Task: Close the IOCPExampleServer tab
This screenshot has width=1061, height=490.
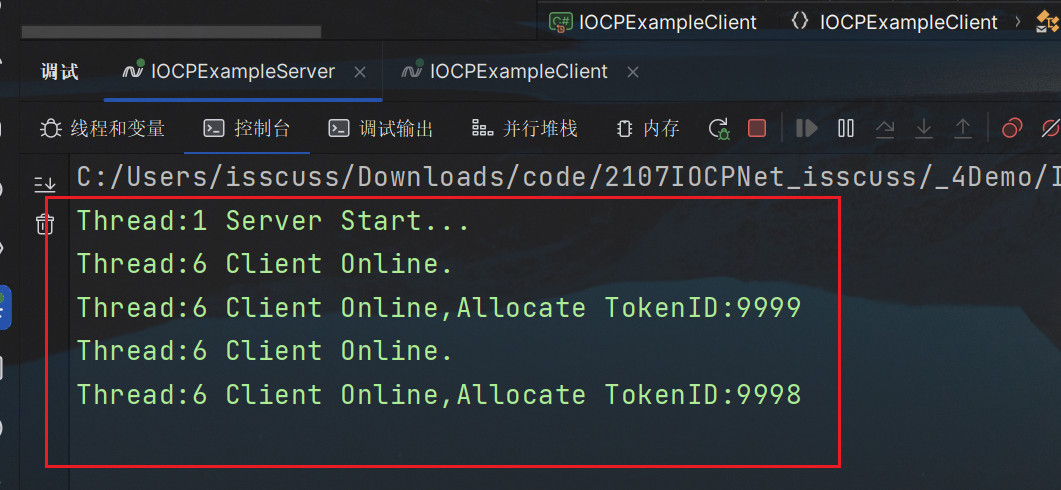Action: point(360,72)
